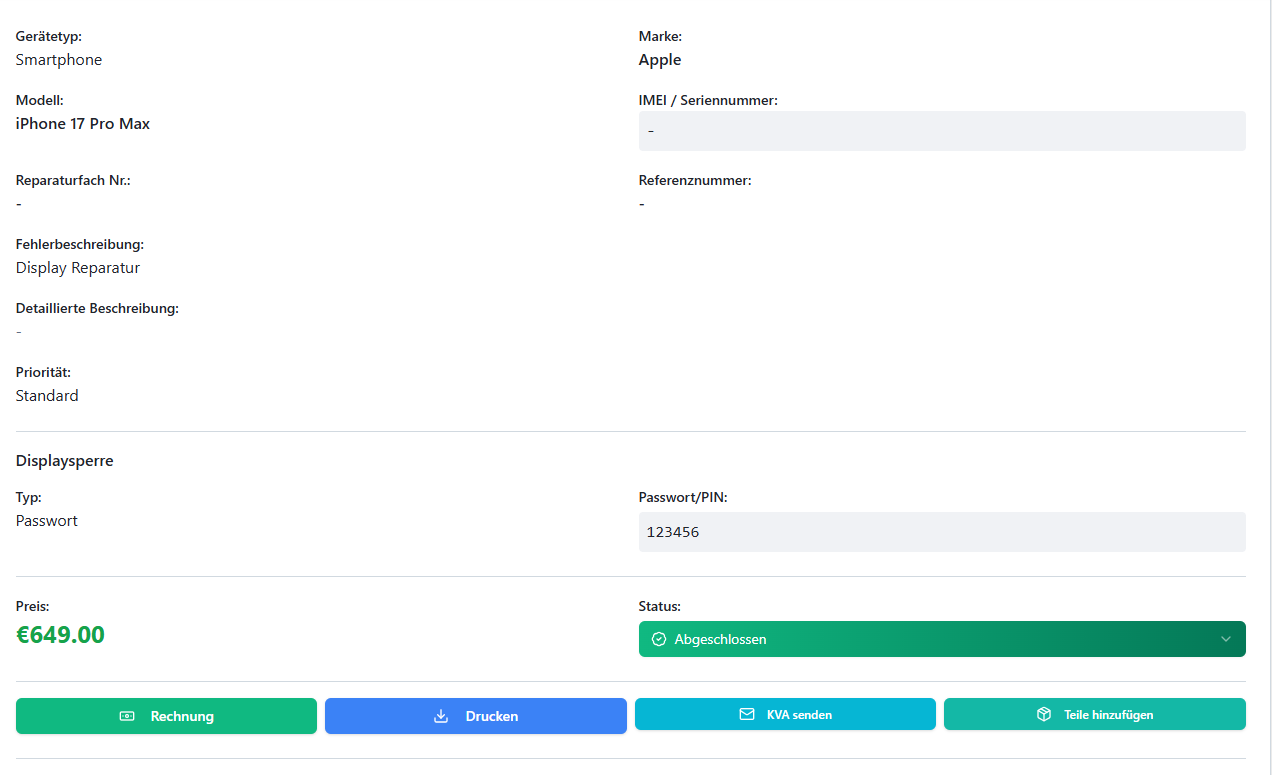The height and width of the screenshot is (775, 1272).
Task: Select the Passwort lock type value
Action: [47, 521]
